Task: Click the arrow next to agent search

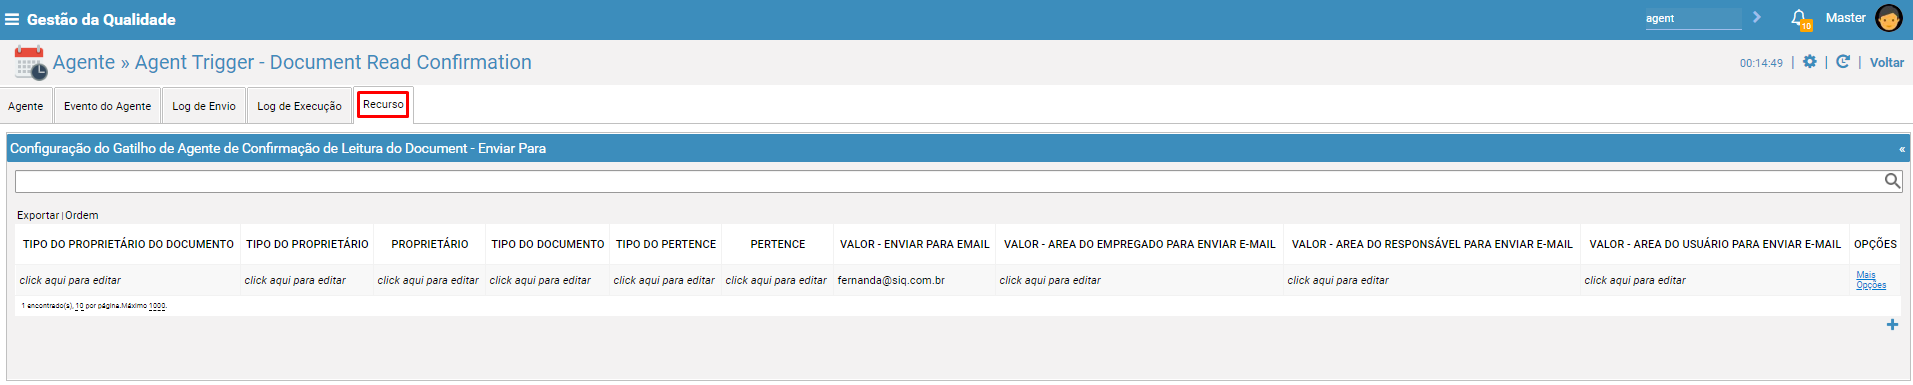Action: pos(1757,17)
